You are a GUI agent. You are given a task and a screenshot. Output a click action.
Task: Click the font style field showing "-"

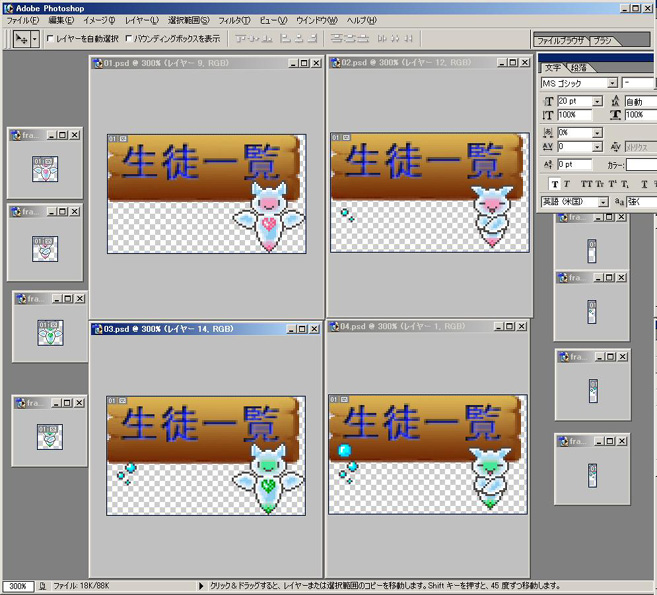[x=639, y=83]
